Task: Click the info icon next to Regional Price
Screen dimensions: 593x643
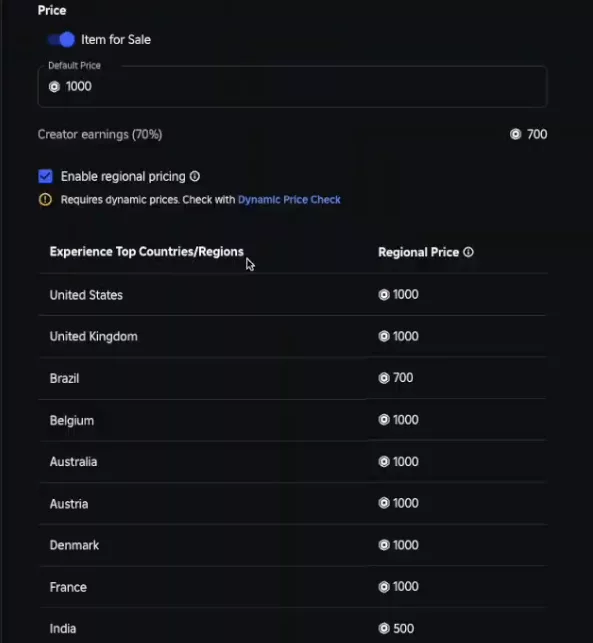Action: [468, 252]
